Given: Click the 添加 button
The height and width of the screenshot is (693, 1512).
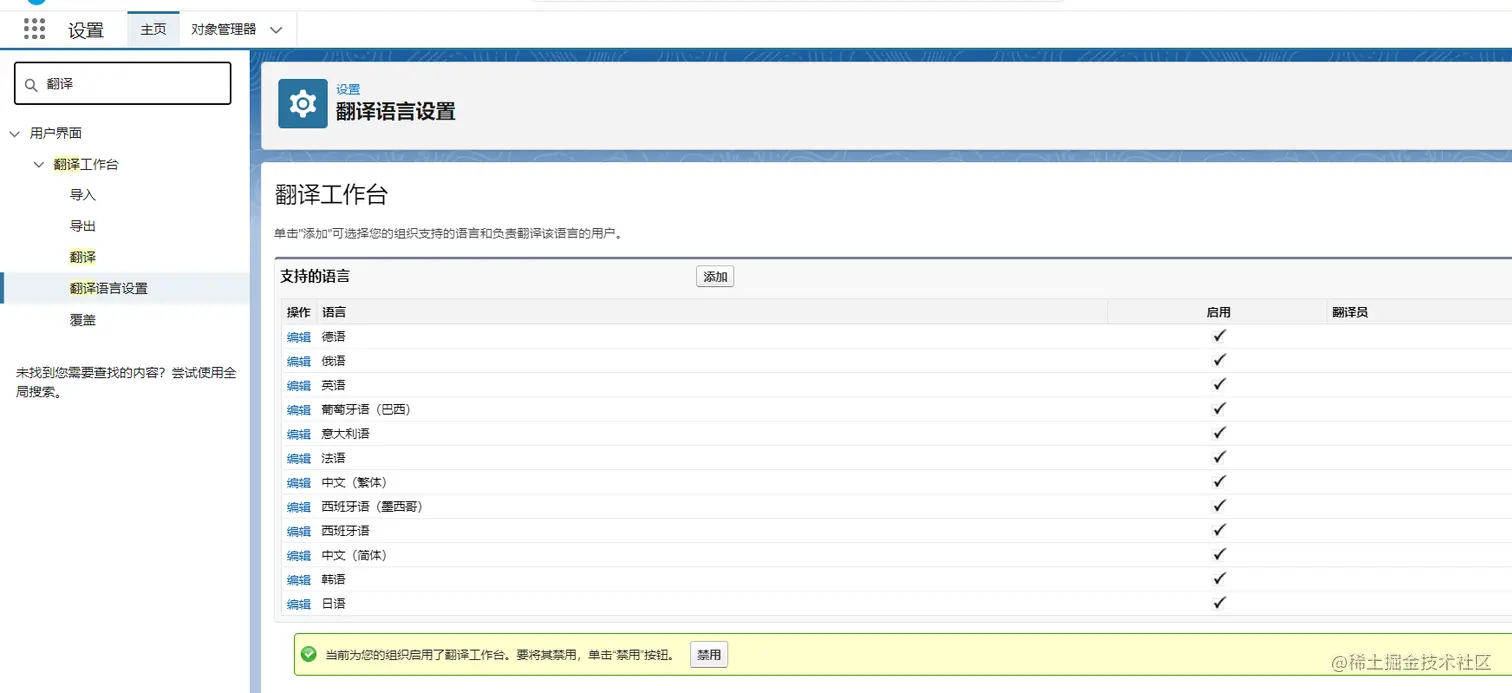Looking at the screenshot, I should pyautogui.click(x=715, y=277).
